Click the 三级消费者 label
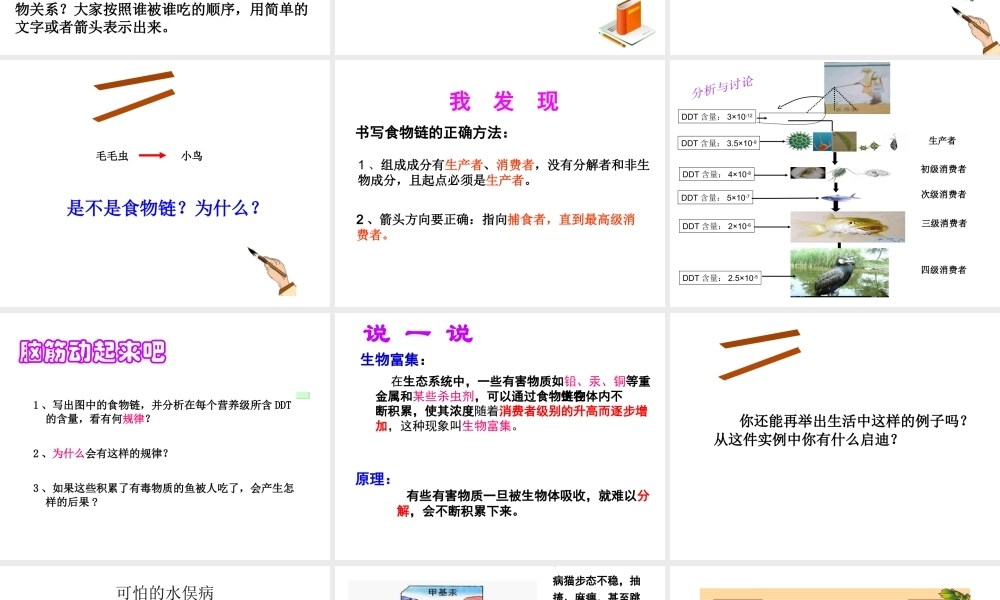Image resolution: width=1000 pixels, height=600 pixels. point(944,223)
